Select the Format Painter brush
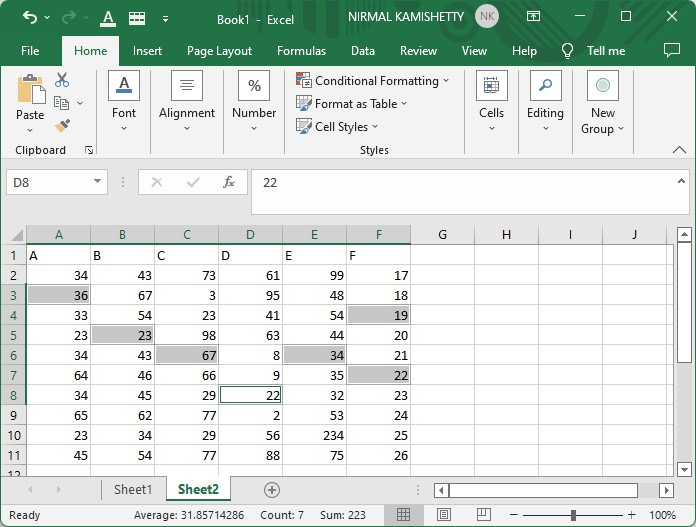 coord(62,126)
